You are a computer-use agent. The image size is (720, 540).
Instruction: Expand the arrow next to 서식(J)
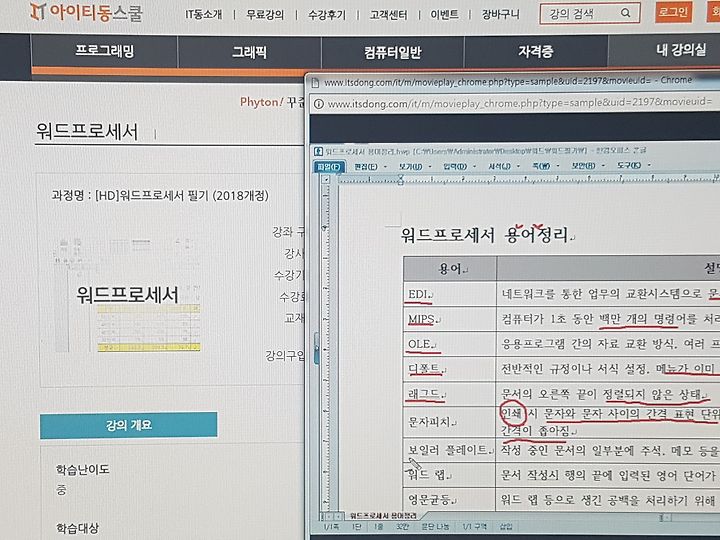point(518,166)
